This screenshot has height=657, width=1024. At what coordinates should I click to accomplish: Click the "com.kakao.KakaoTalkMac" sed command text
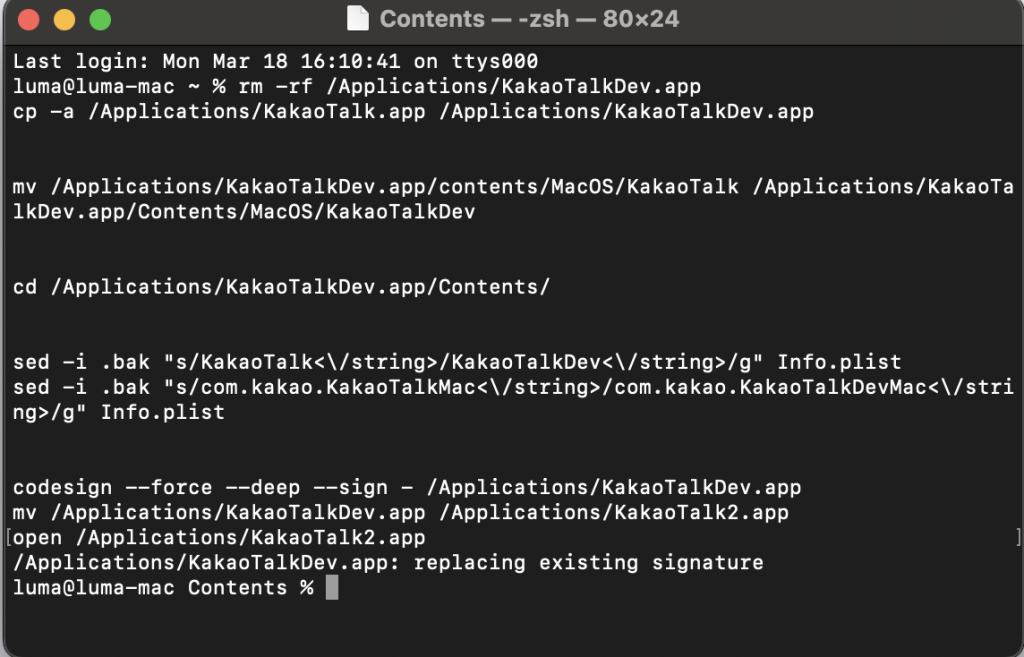point(513,400)
